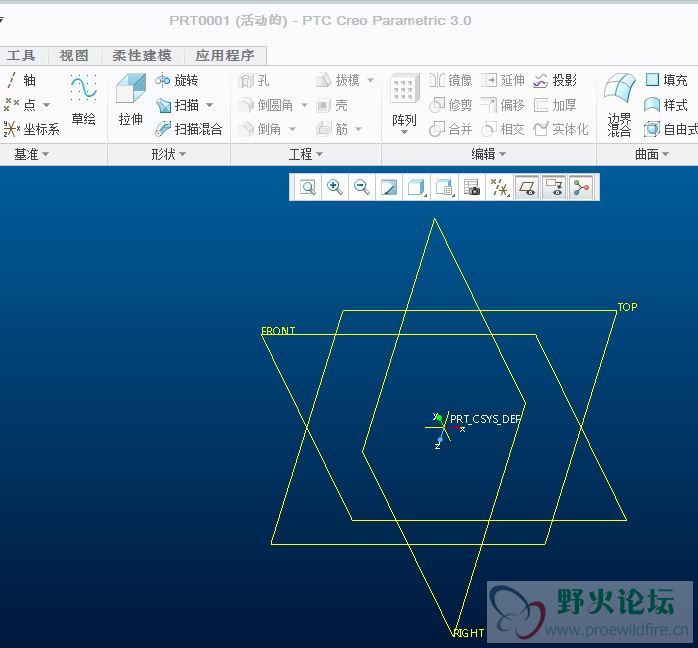Expand the 曲面 group overflow
This screenshot has width=698, height=648.
pyautogui.click(x=652, y=154)
